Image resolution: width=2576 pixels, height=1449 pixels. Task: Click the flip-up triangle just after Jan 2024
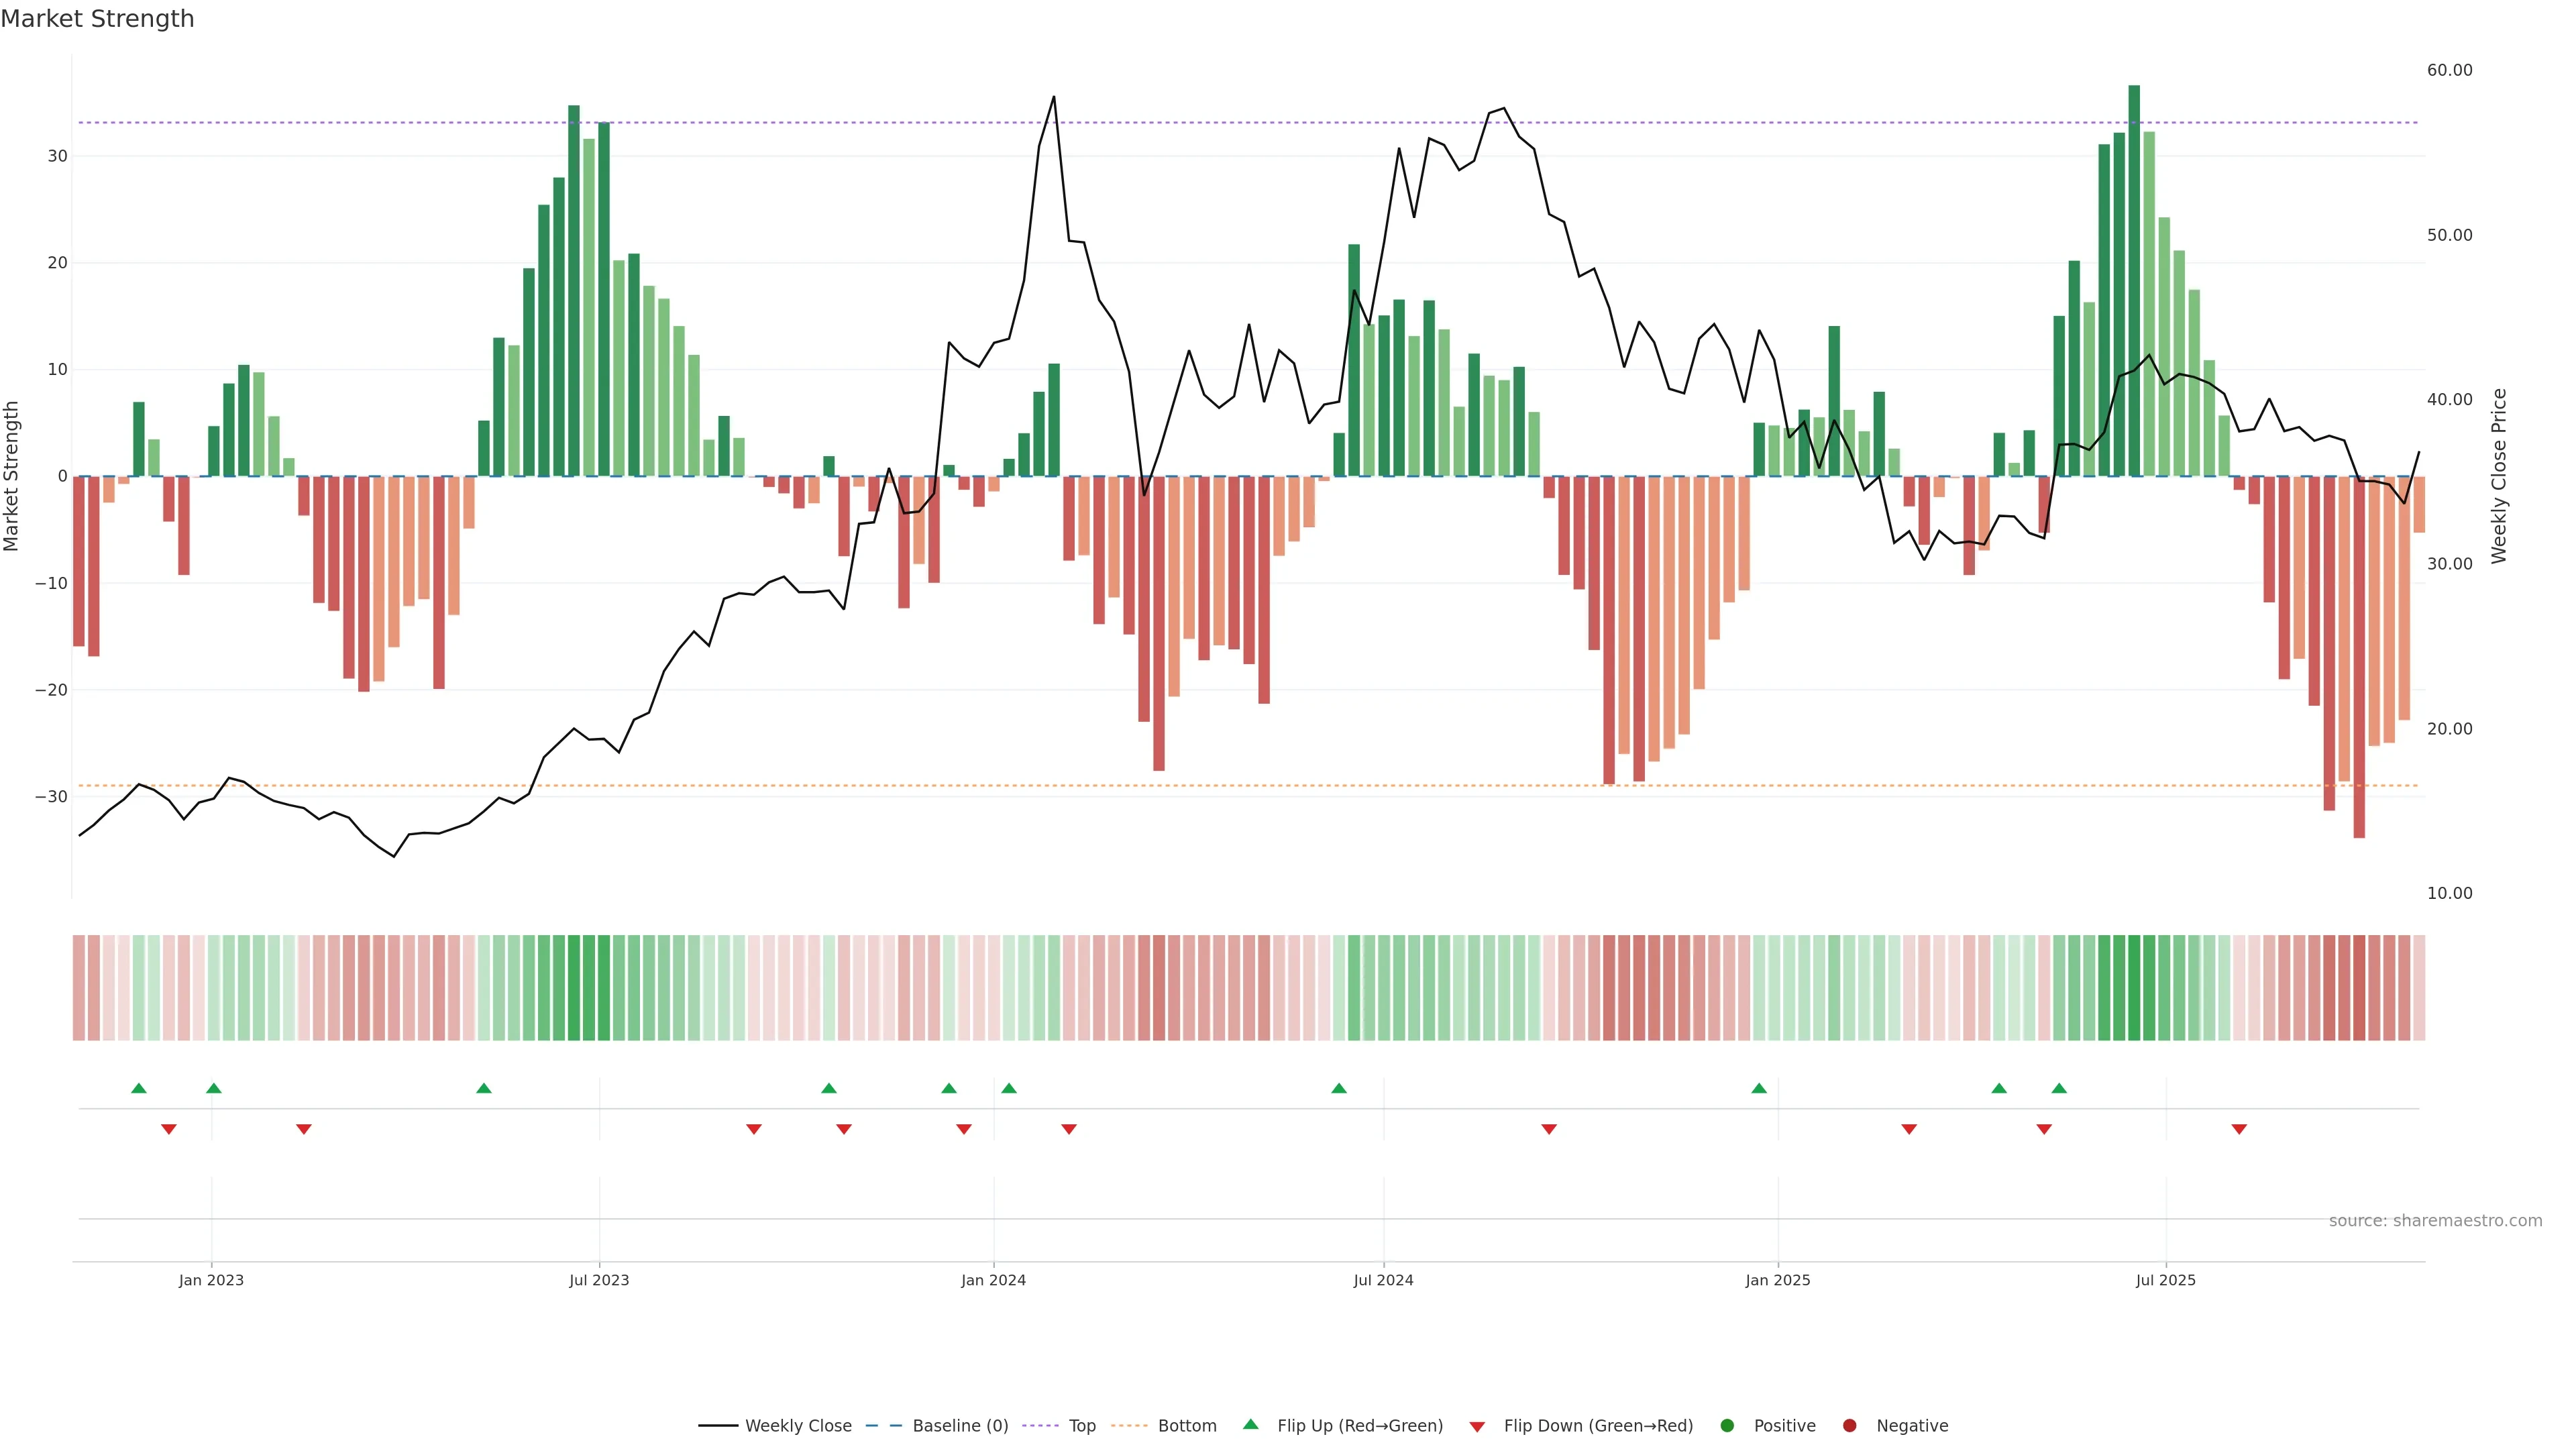(1009, 1088)
